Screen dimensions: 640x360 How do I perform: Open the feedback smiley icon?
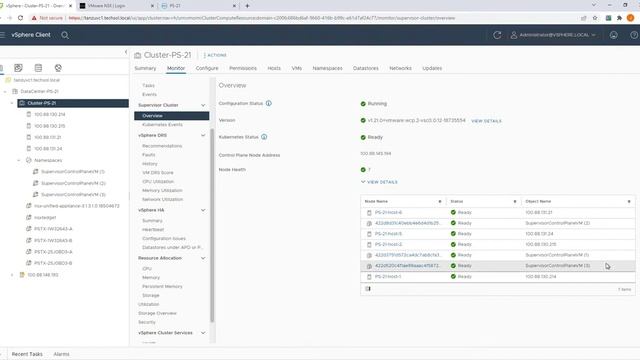coord(613,35)
